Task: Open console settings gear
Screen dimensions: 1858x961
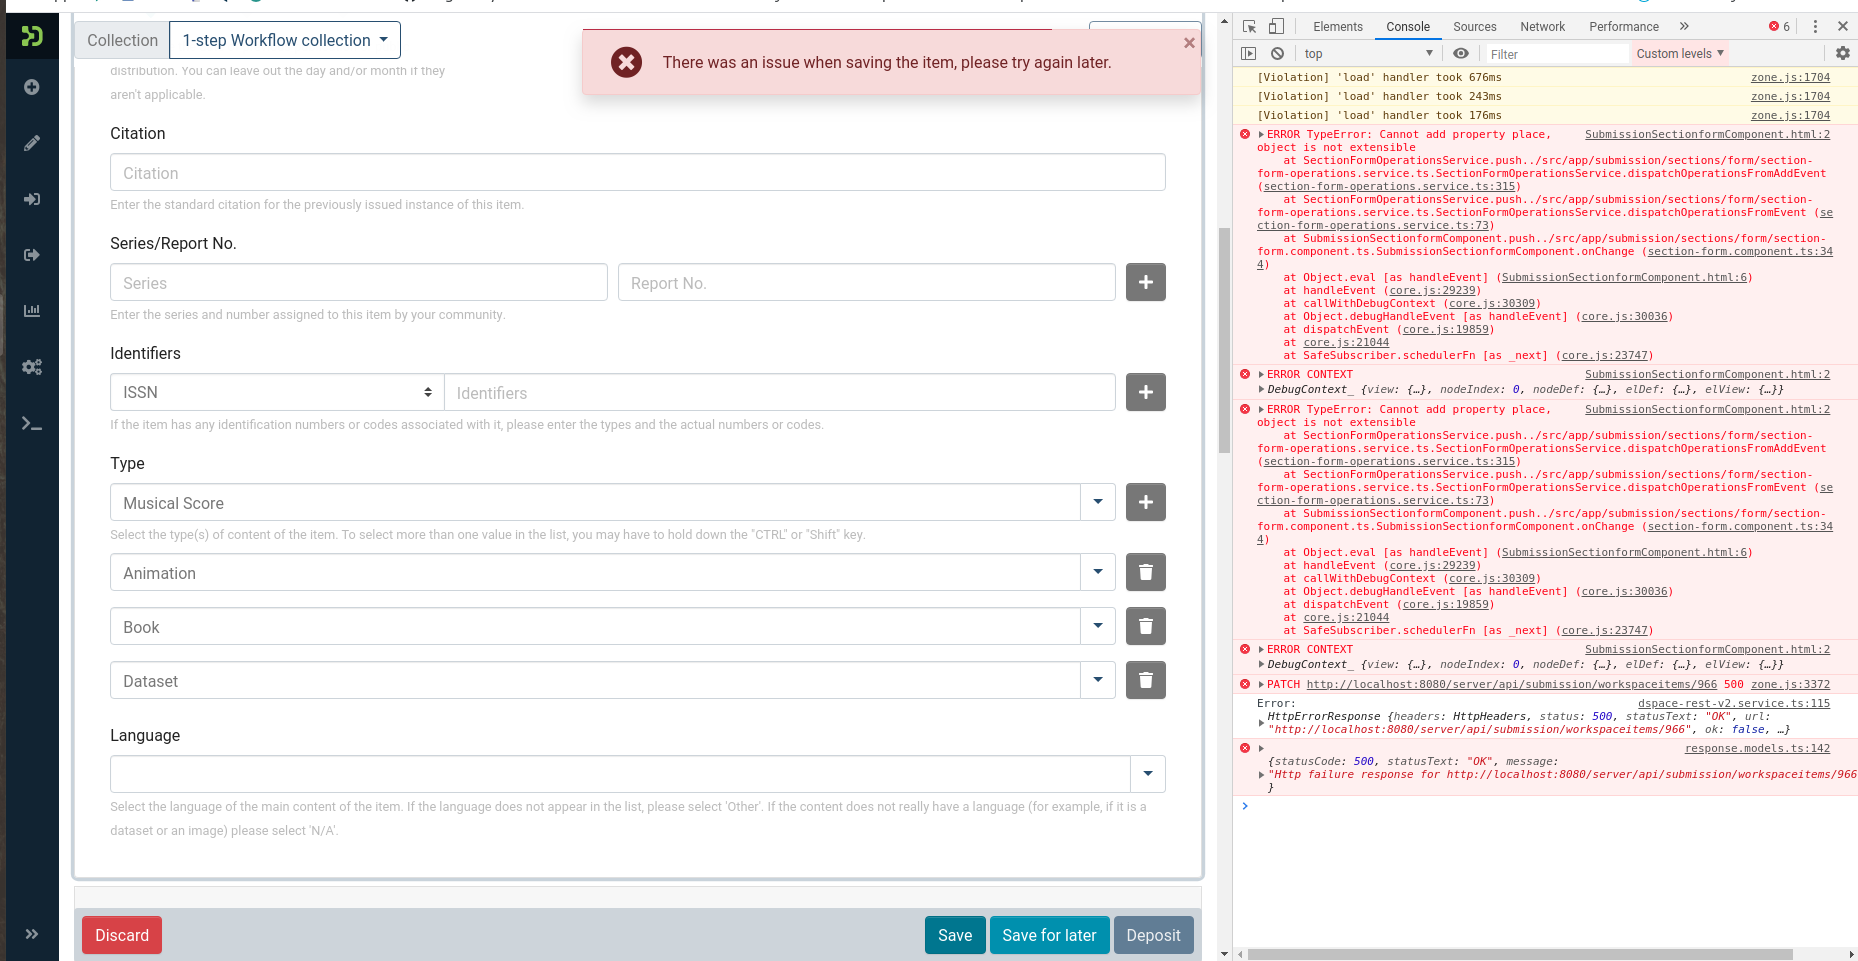Action: coord(1843,54)
